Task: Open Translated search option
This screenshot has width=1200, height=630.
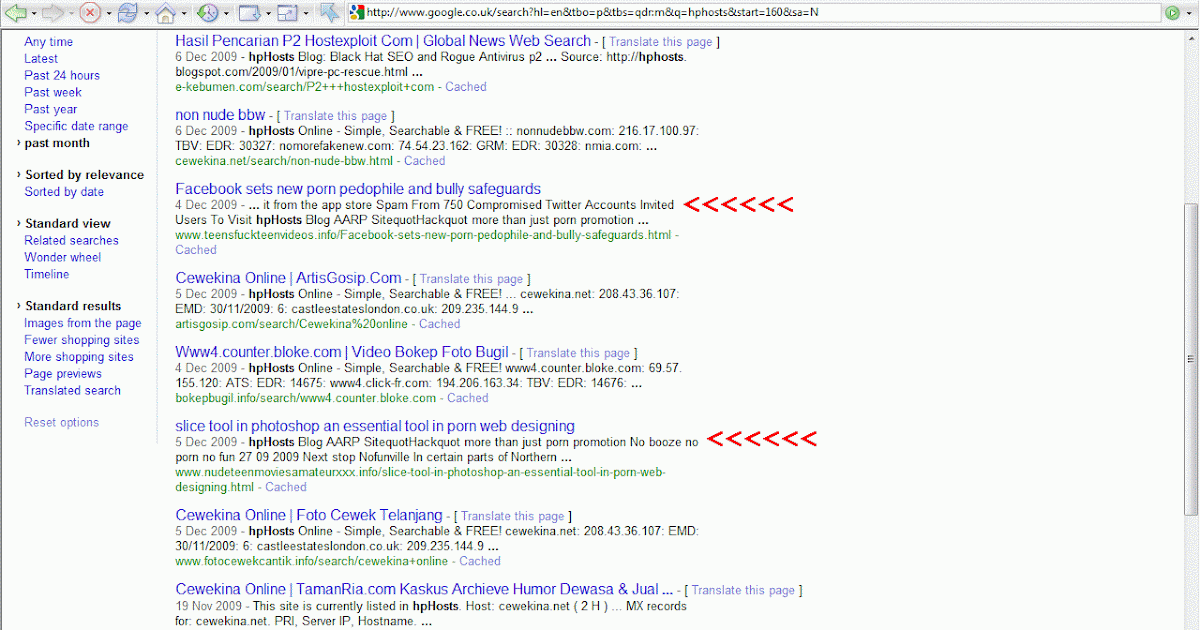Action: pyautogui.click(x=72, y=391)
